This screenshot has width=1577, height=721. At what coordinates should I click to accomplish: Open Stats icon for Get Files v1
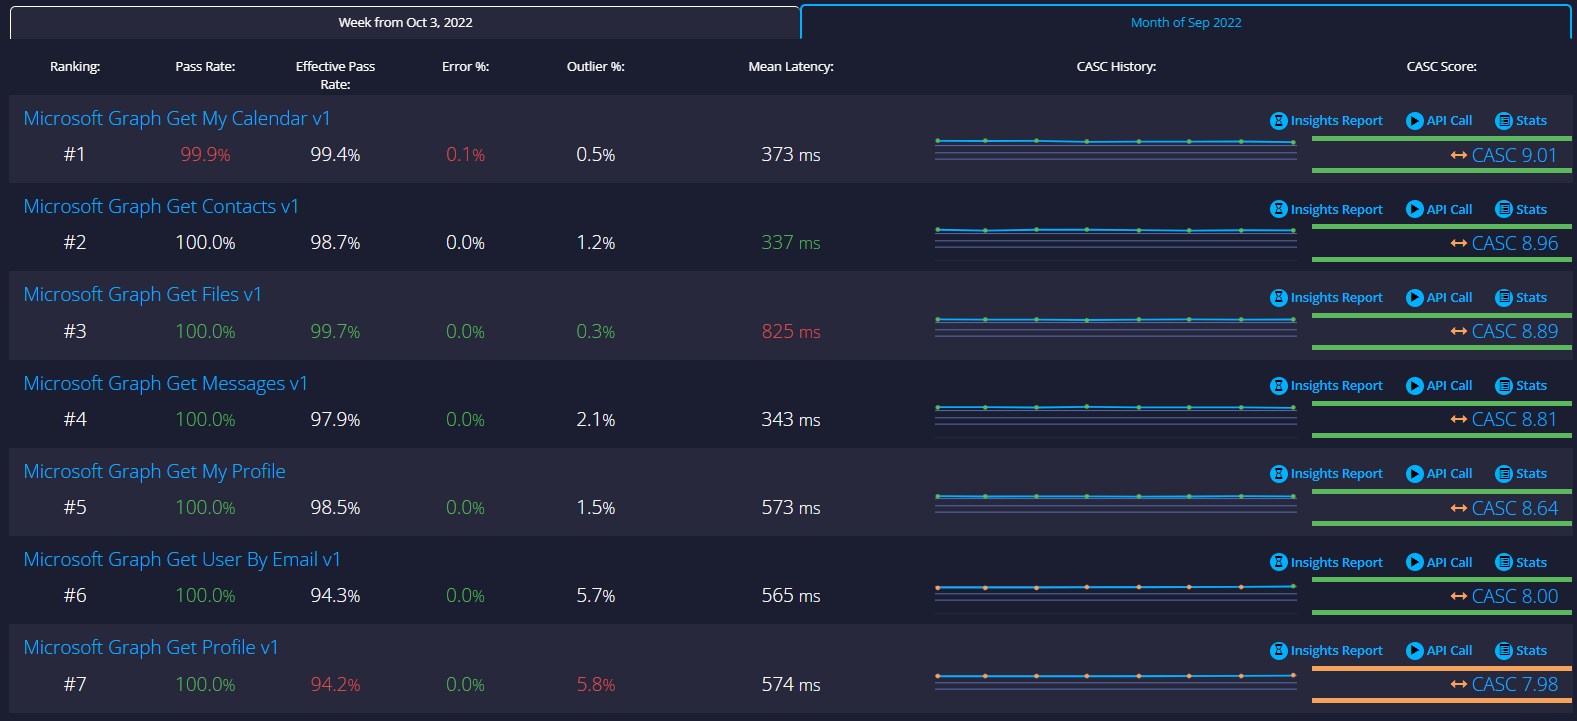click(1503, 298)
